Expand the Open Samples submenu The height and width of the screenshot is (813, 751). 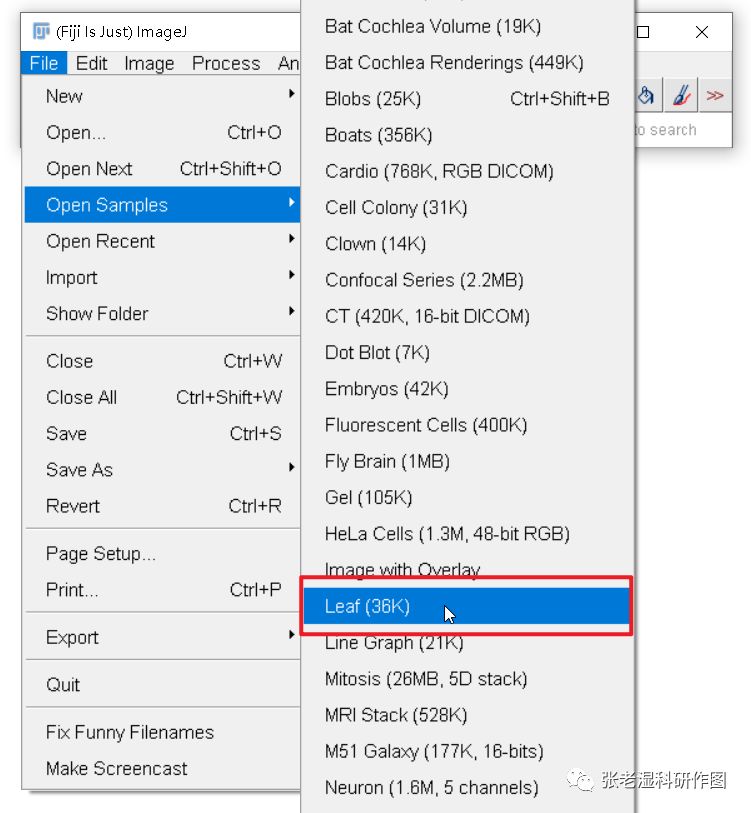tap(162, 205)
